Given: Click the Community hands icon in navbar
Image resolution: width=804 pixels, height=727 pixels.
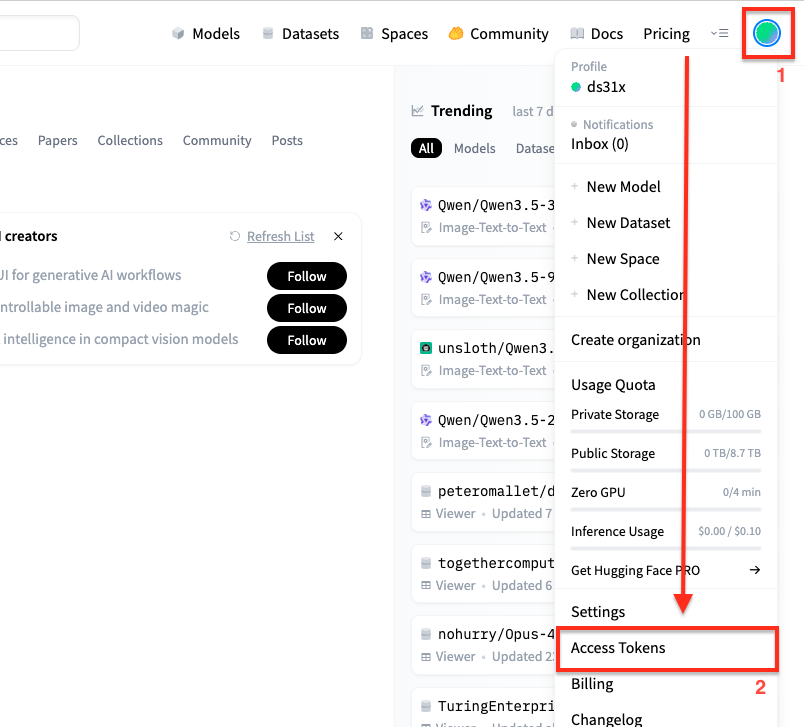Looking at the screenshot, I should 455,33.
